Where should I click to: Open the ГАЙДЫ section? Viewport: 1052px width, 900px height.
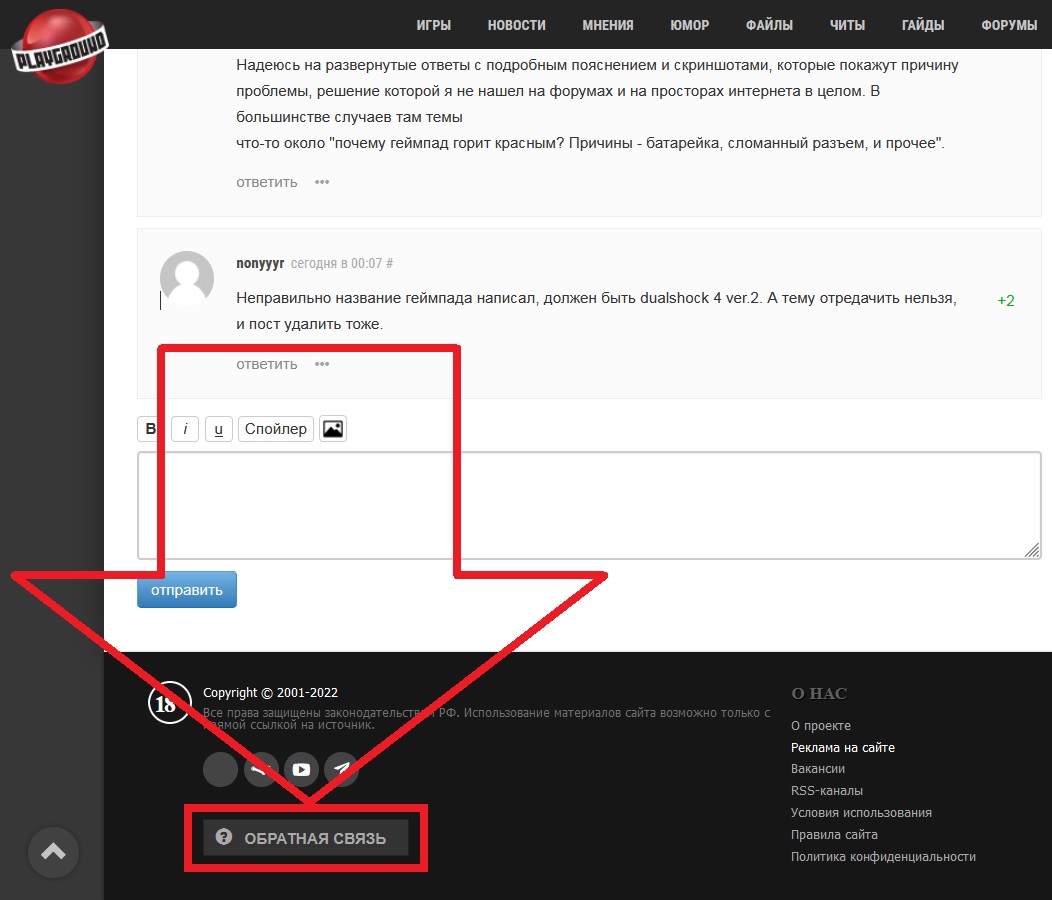click(923, 25)
